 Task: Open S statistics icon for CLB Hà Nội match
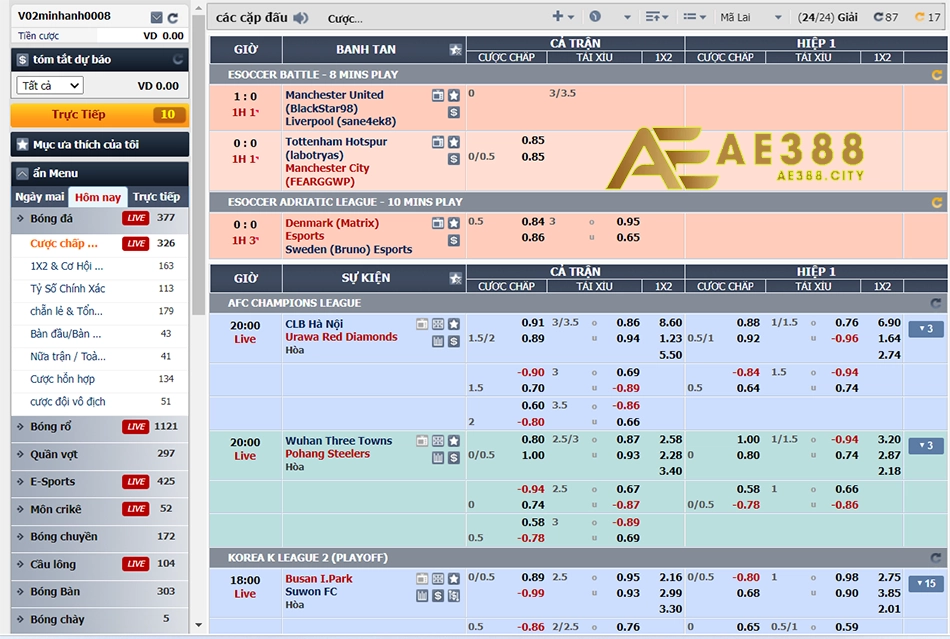click(x=454, y=341)
